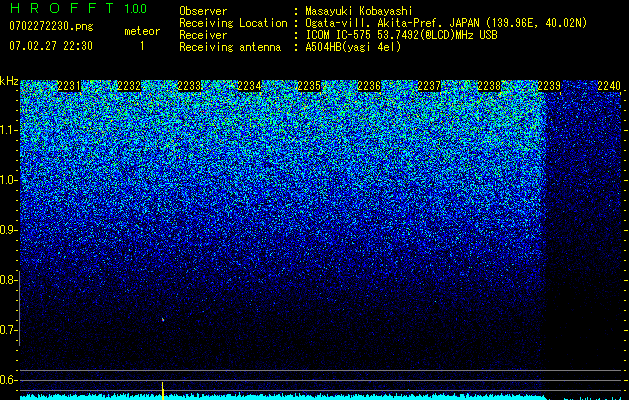This screenshot has width=629, height=400.
Task: Click the date stamp 07.02.27 22:30
Action: (51, 46)
